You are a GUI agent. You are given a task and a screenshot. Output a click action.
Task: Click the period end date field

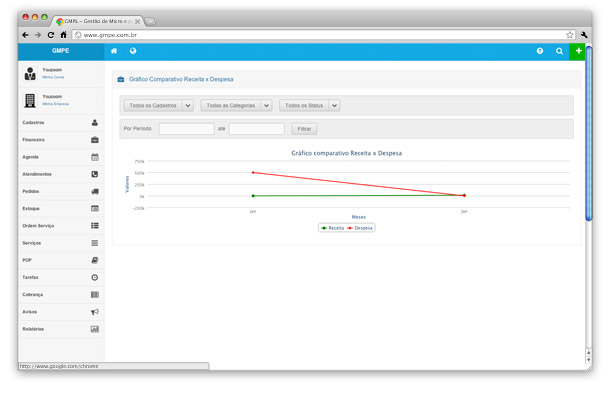[x=257, y=129]
